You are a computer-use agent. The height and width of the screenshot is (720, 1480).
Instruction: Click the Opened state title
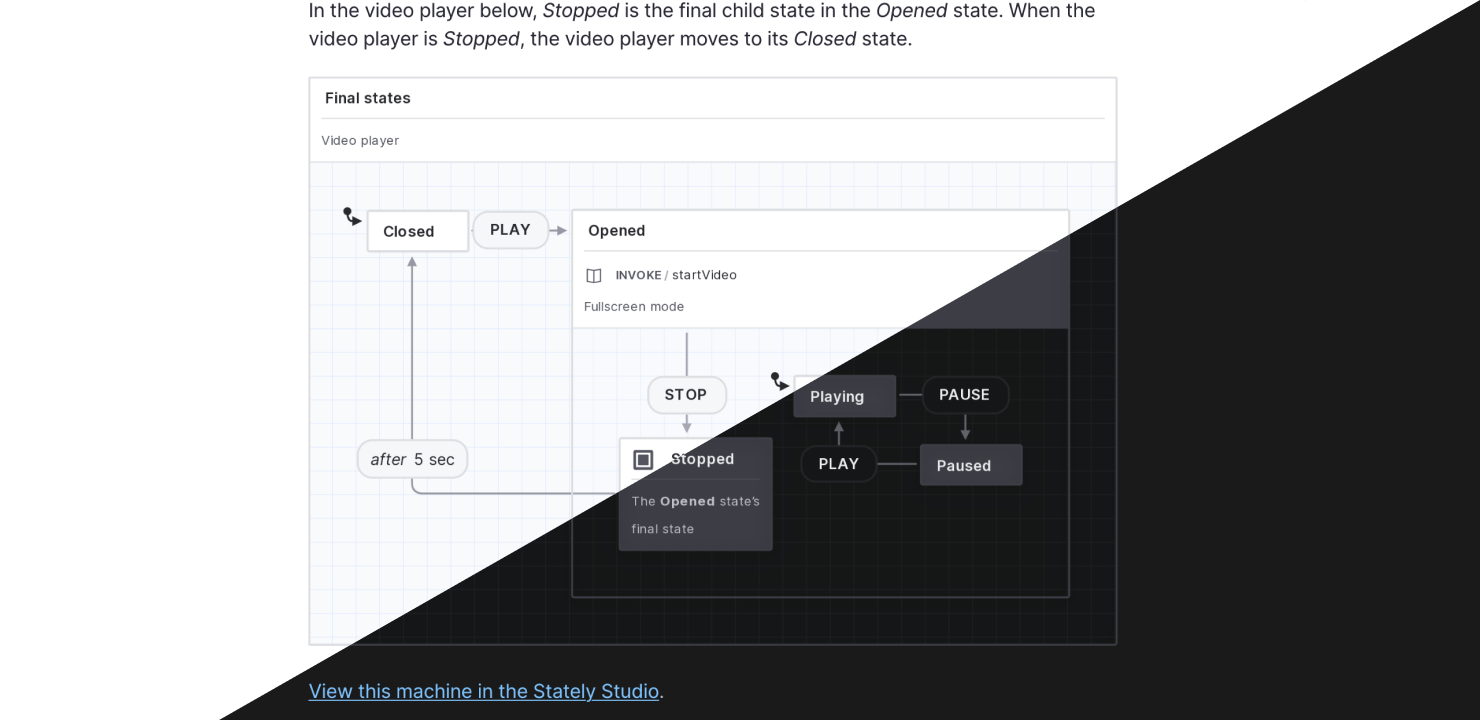click(616, 231)
